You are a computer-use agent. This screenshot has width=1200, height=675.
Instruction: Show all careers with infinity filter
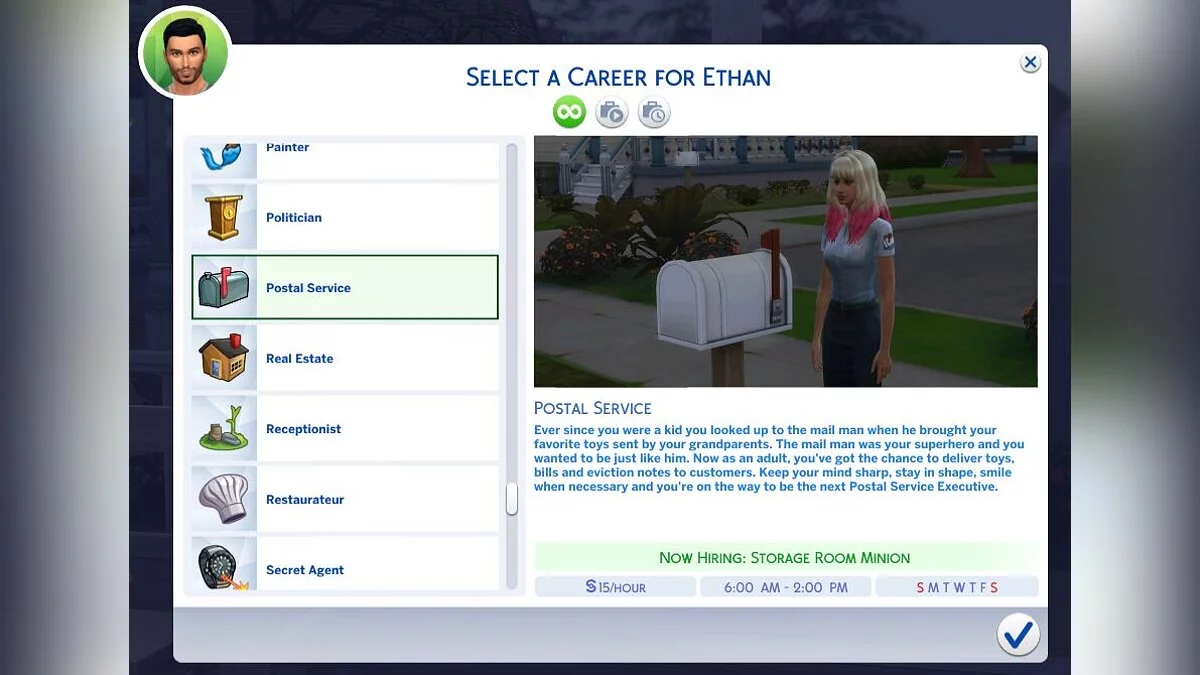pyautogui.click(x=569, y=112)
